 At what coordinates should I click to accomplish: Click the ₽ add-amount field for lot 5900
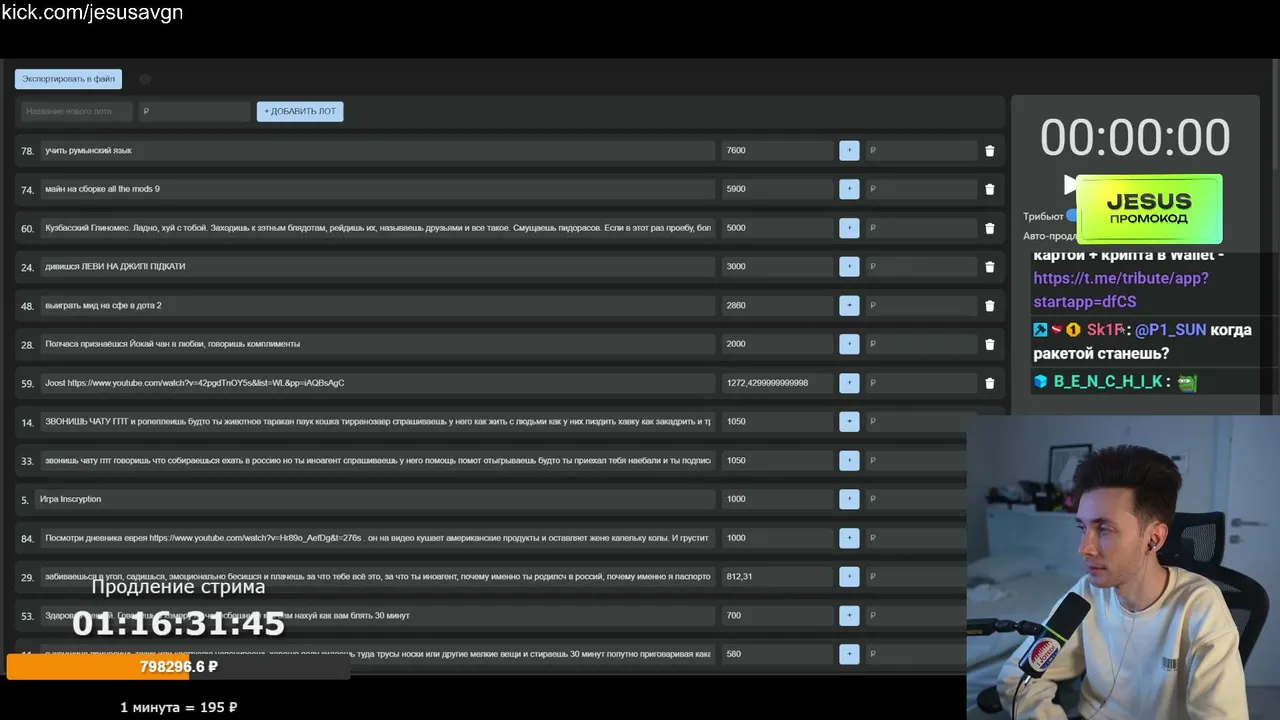tap(921, 189)
